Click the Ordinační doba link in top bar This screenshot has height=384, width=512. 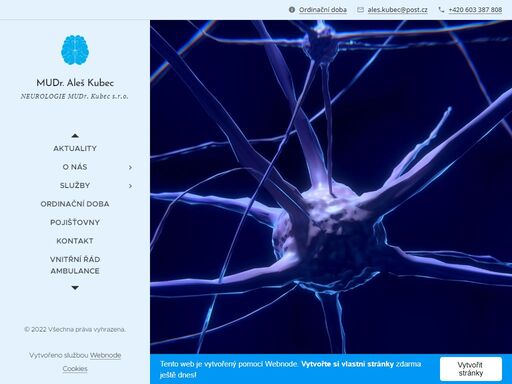(x=323, y=10)
